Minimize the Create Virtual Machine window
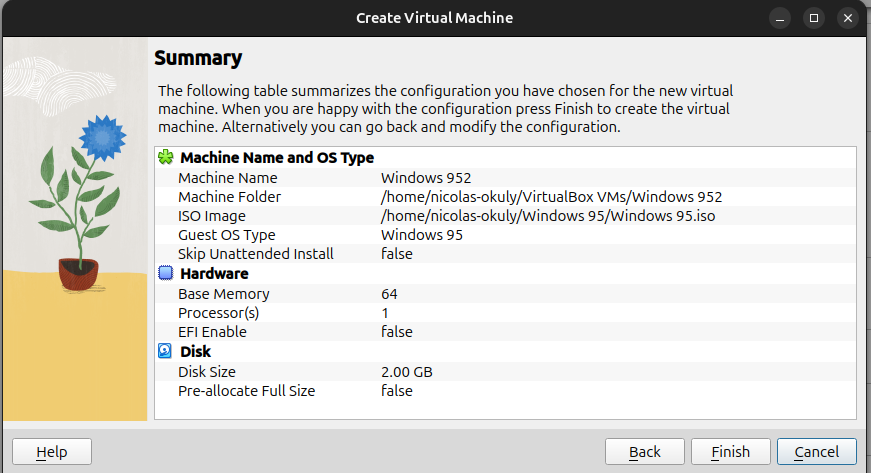This screenshot has width=871, height=473. pyautogui.click(x=780, y=18)
